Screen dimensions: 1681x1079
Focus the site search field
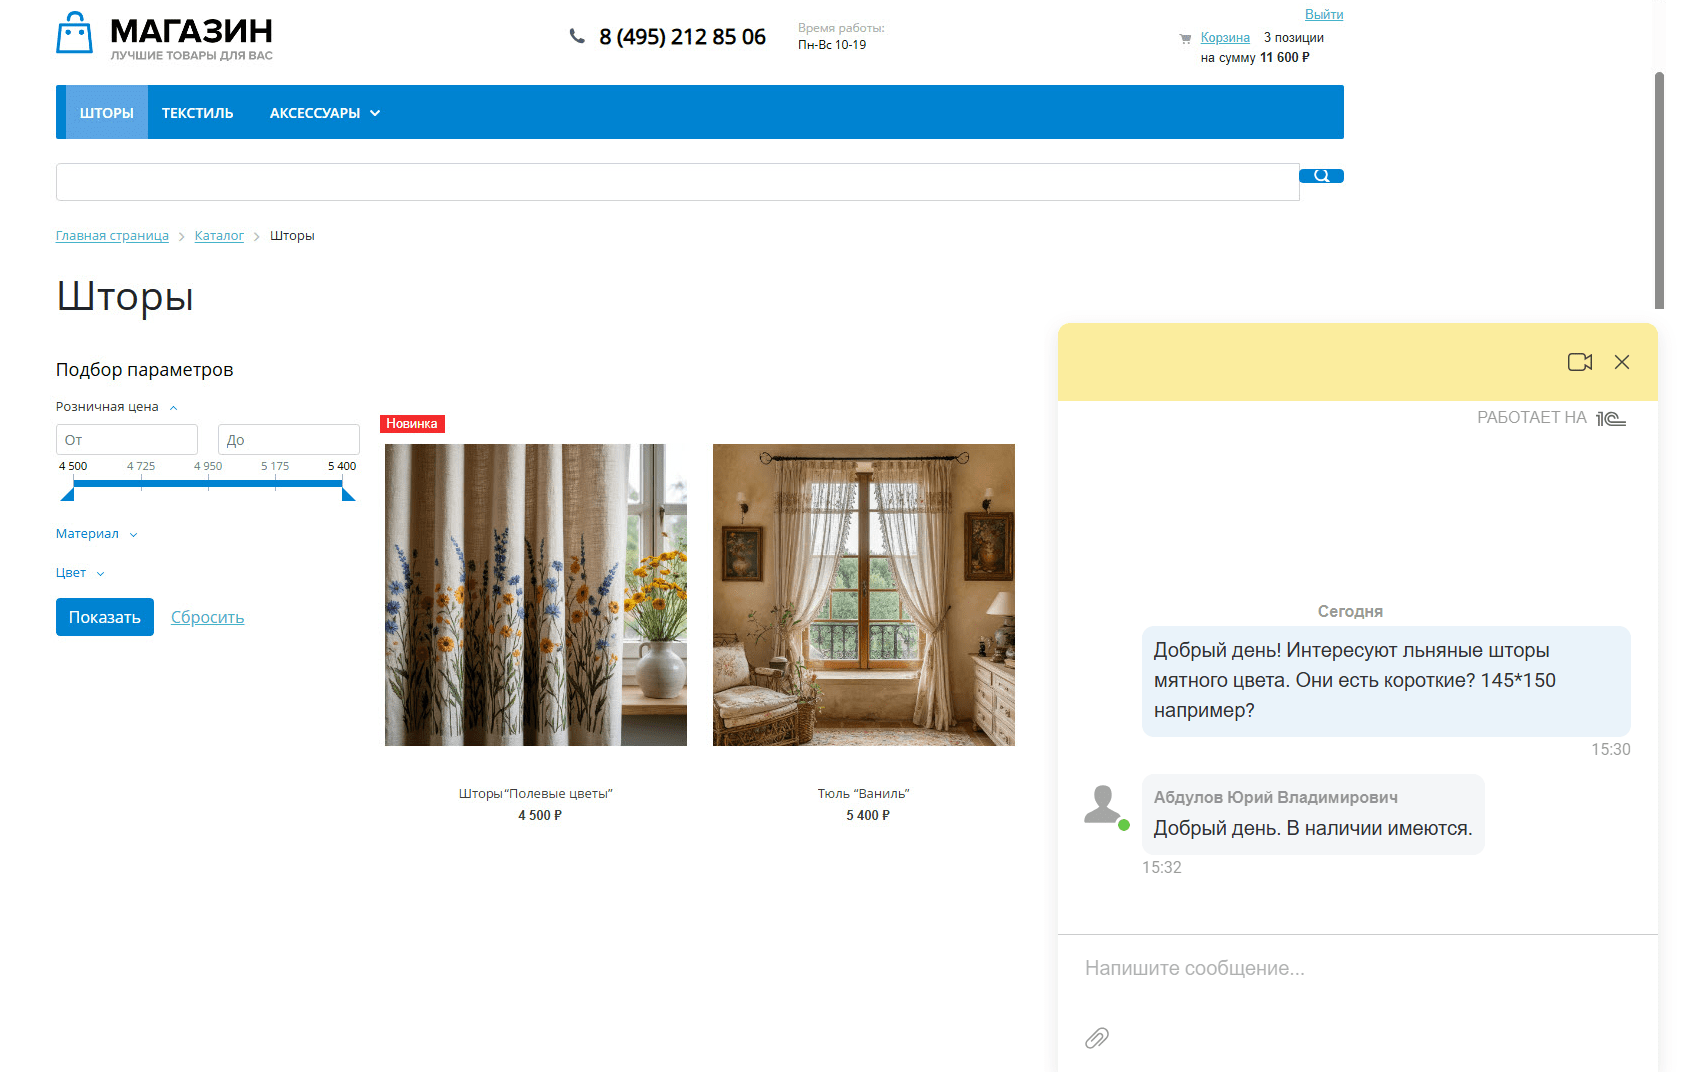[x=678, y=182]
